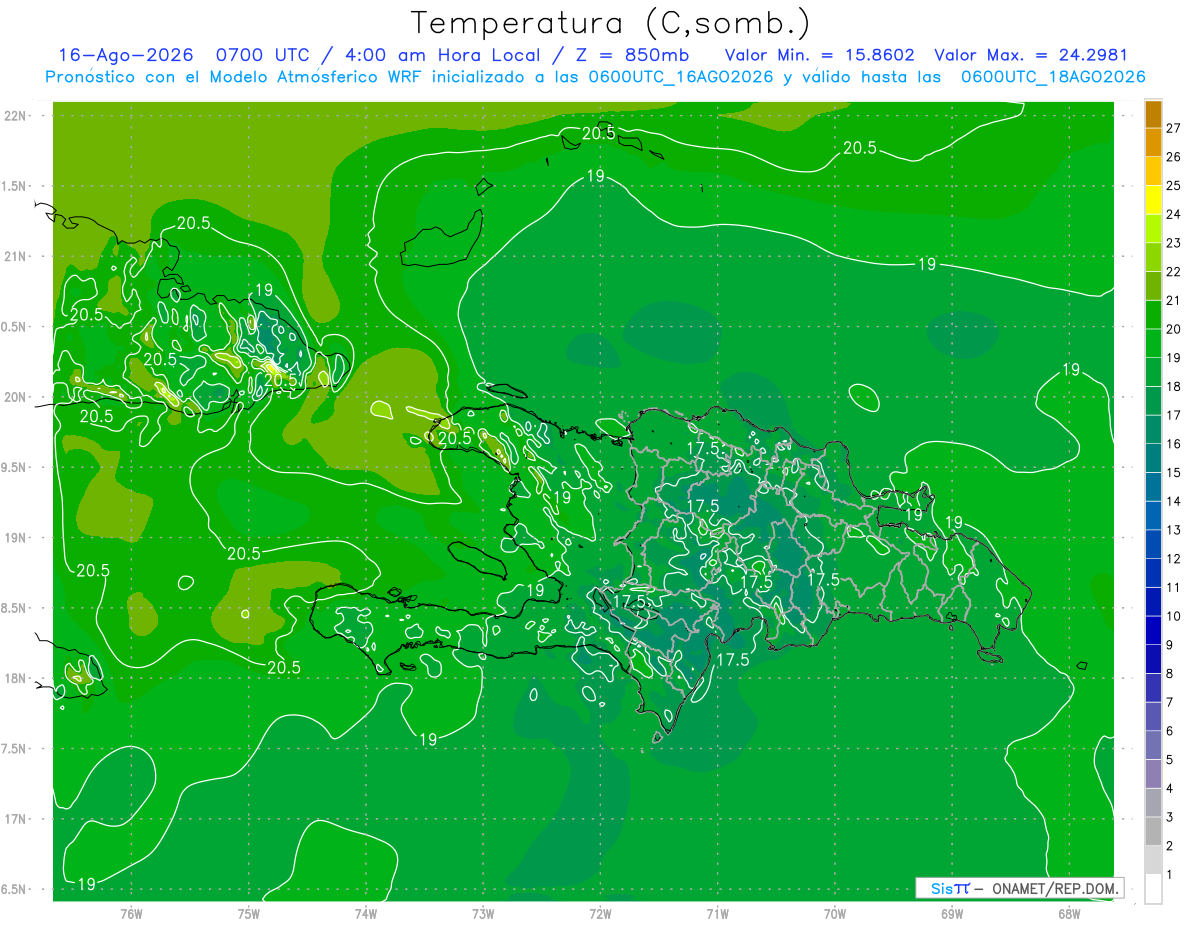The image size is (1200, 927).
Task: Click the '18N' latitude axis label
Action: tap(15, 678)
